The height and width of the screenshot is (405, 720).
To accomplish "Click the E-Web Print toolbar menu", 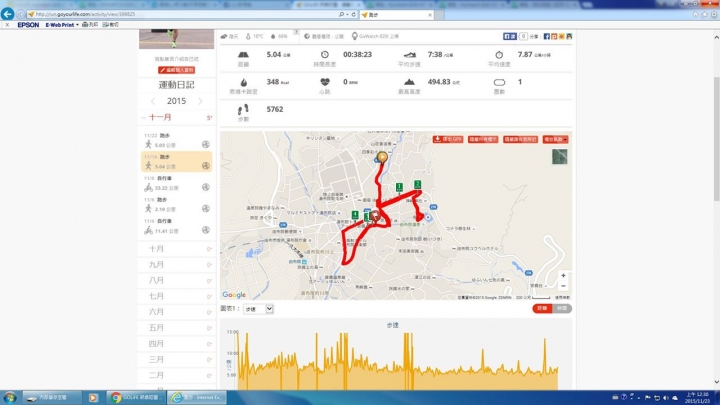I will [x=62, y=25].
